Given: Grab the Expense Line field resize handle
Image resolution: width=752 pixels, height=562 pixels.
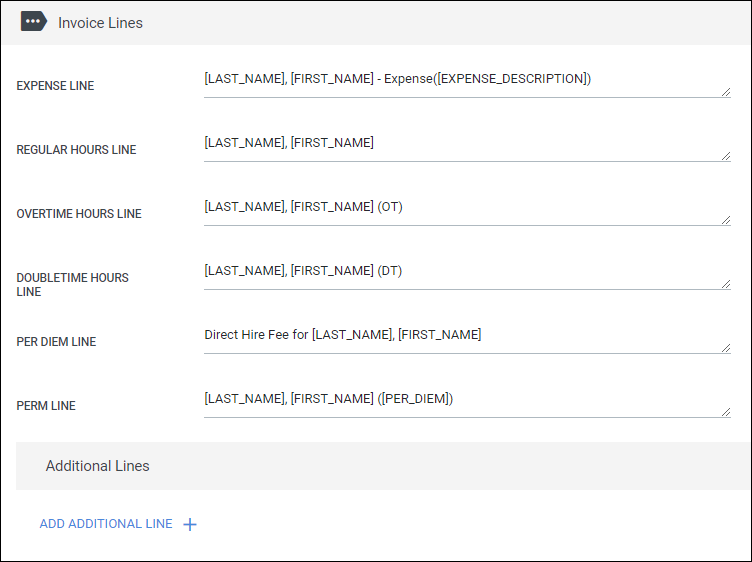Looking at the screenshot, I should click(x=725, y=92).
